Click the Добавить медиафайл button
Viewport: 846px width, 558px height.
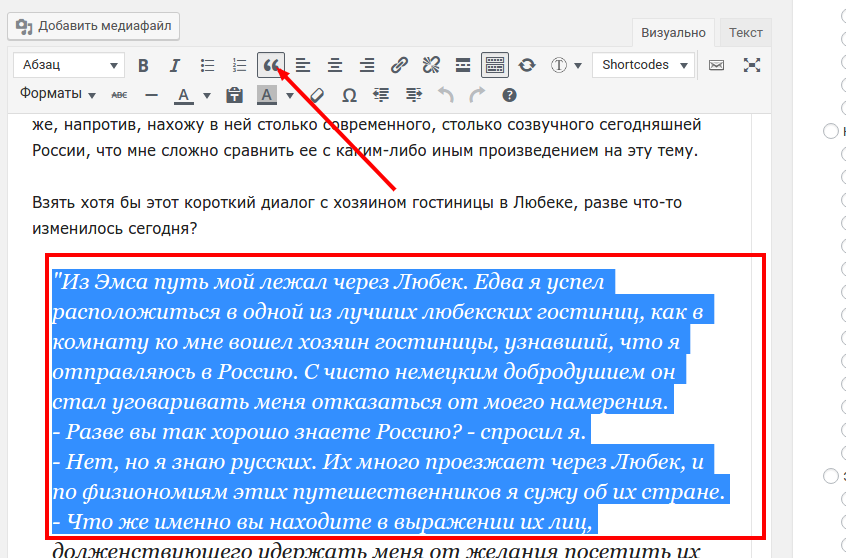tap(93, 26)
